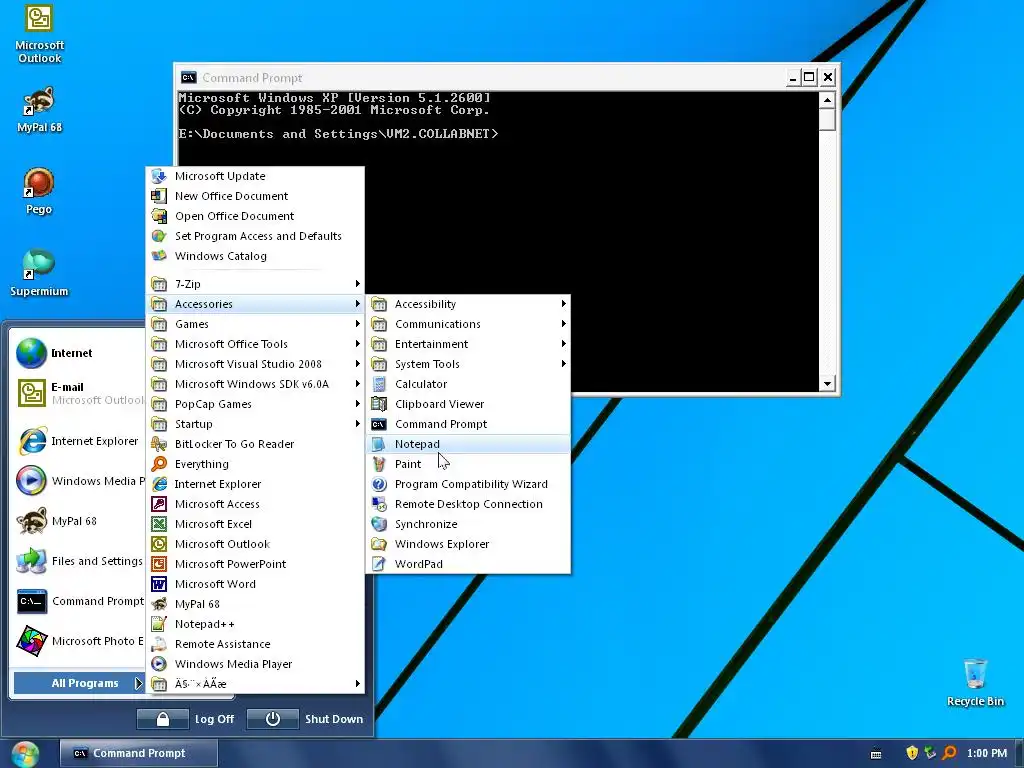Select Microsoft Update entry
This screenshot has width=1024, height=768.
[255, 176]
